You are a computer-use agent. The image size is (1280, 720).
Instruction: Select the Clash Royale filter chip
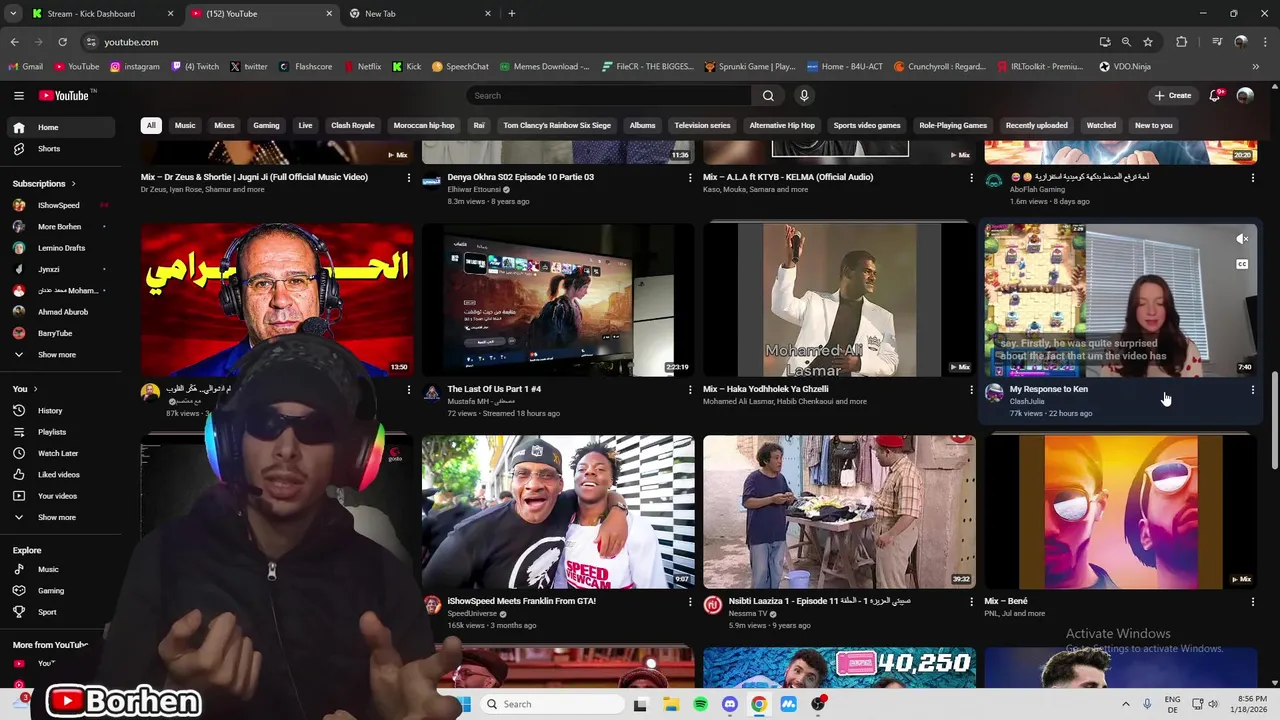pos(353,125)
